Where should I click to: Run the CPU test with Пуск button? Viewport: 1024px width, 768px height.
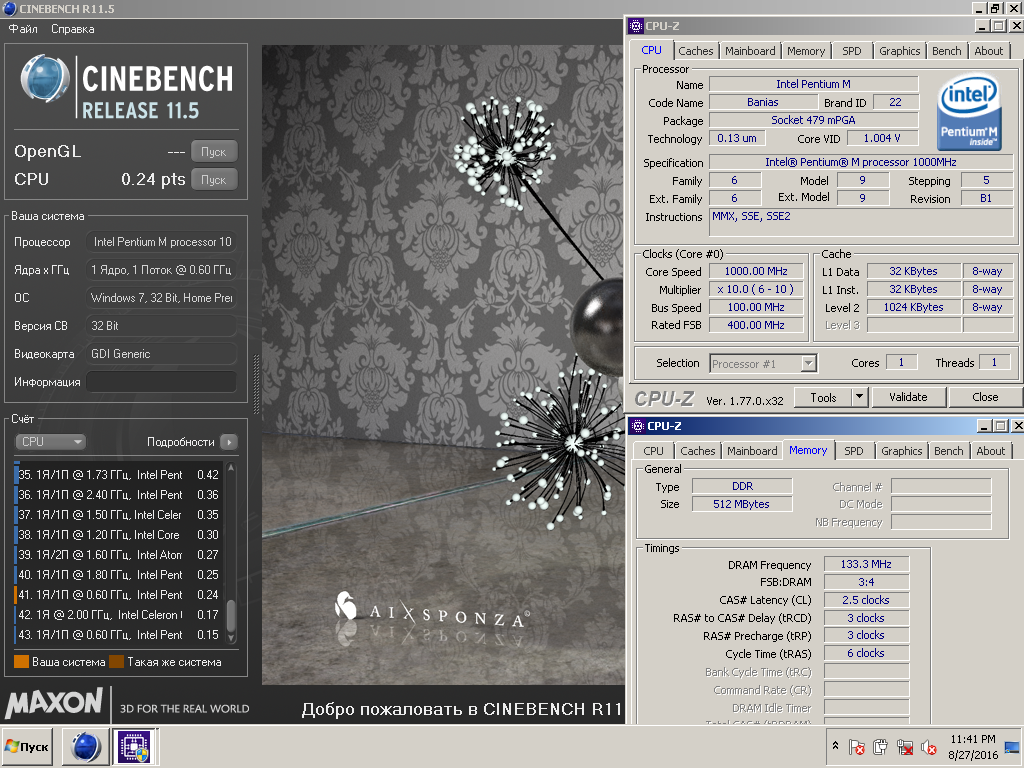(x=214, y=180)
